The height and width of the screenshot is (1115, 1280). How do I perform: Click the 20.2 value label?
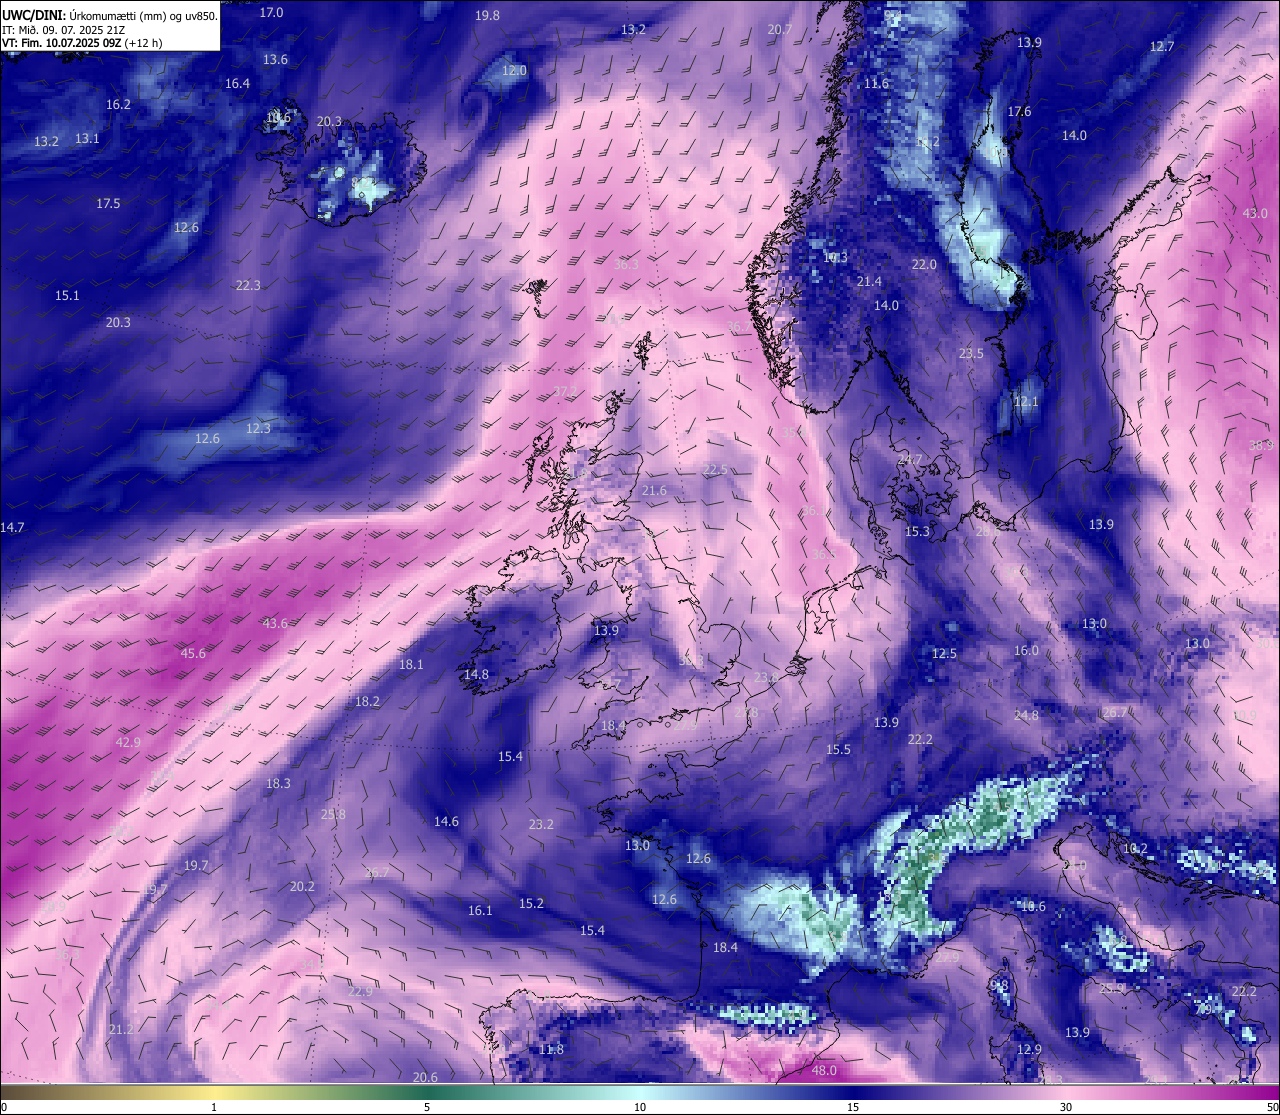[302, 887]
